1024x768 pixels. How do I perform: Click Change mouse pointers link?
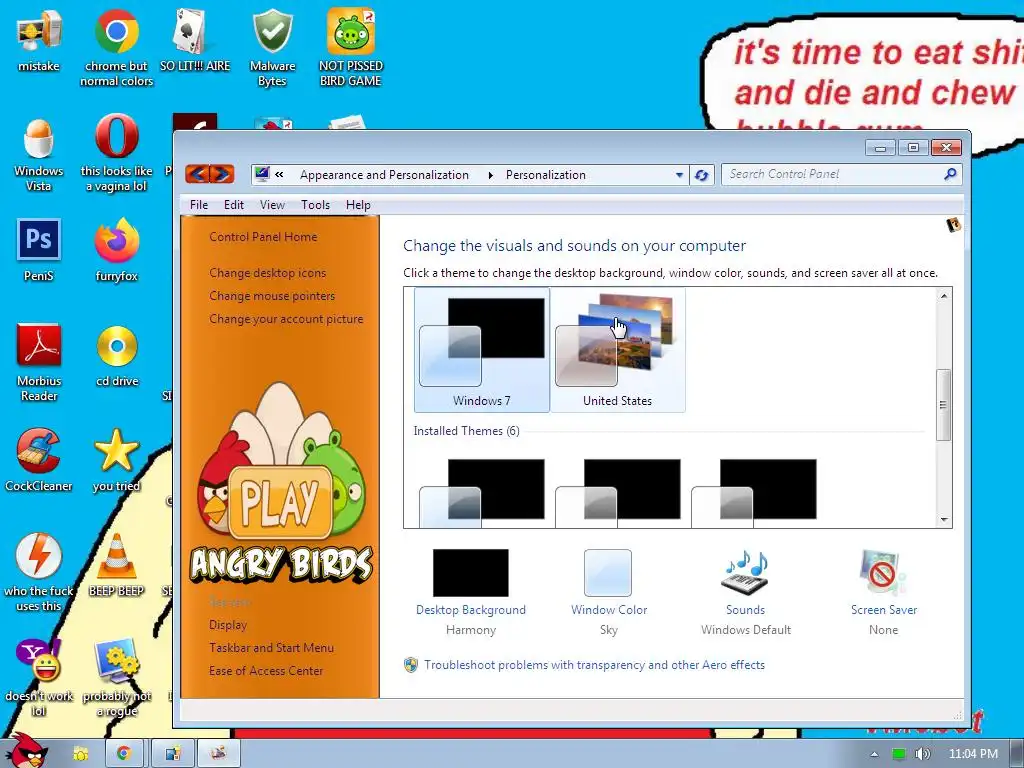[272, 296]
